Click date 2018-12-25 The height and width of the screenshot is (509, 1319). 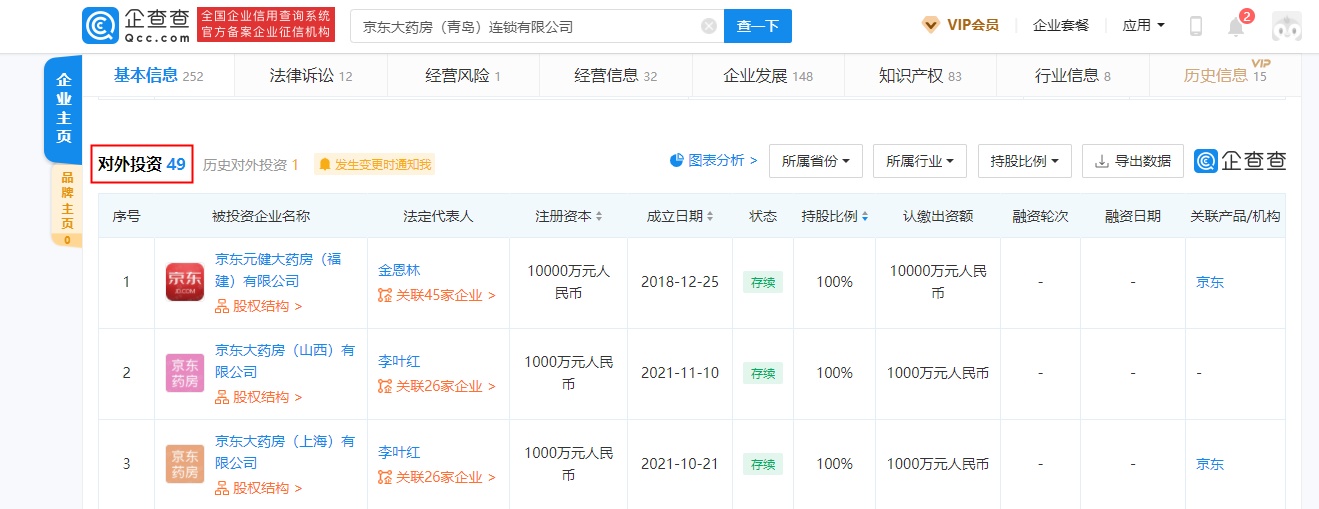coord(680,282)
